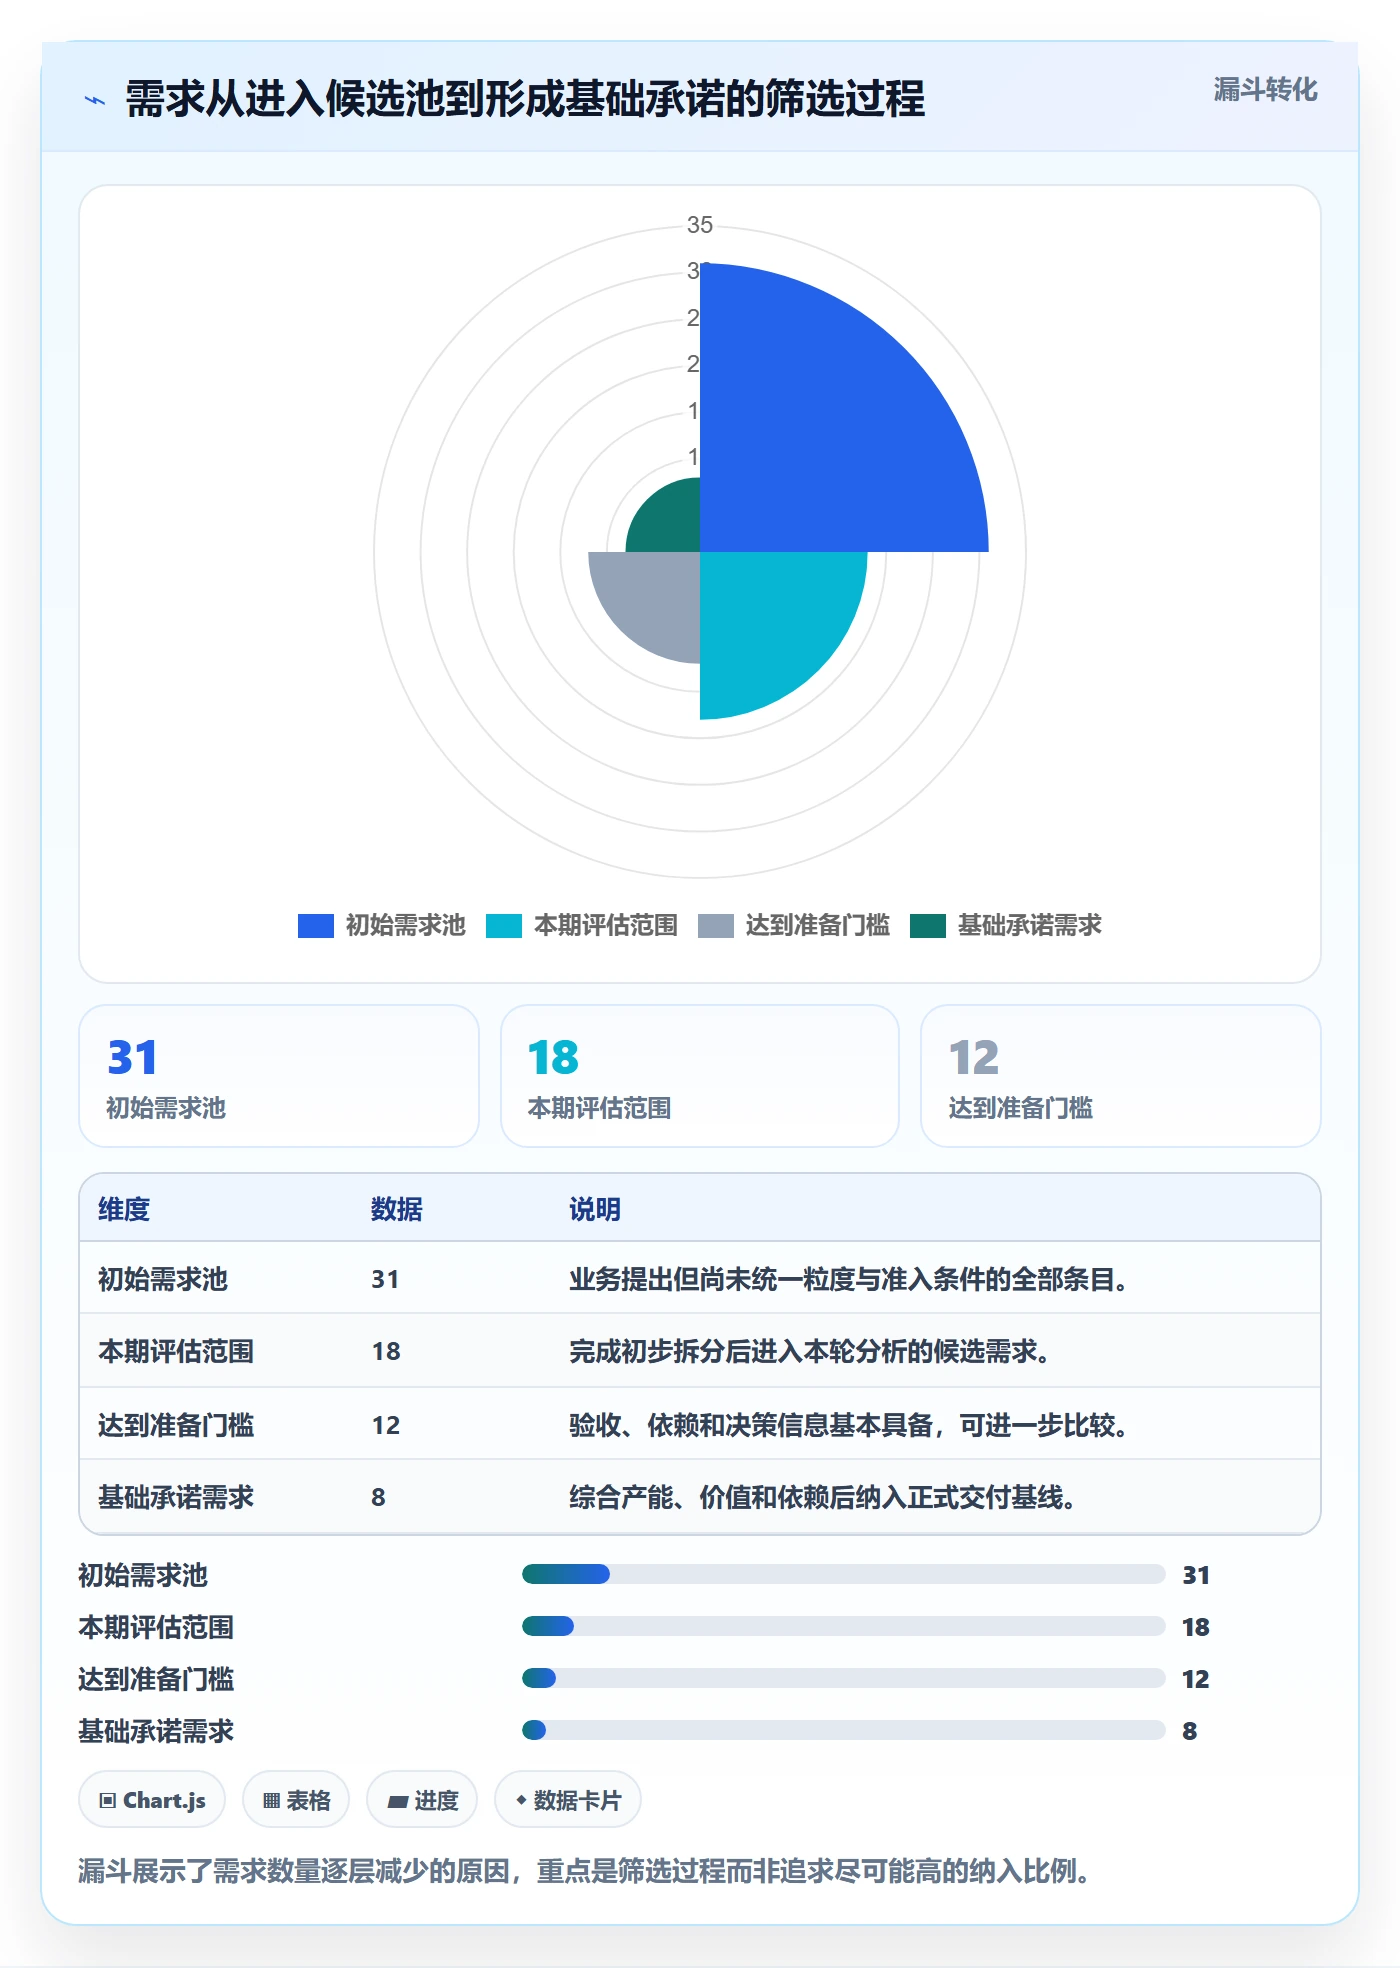The width and height of the screenshot is (1400, 1968).
Task: Click the 基础承诺需求 progress bar
Action: pos(843,1730)
